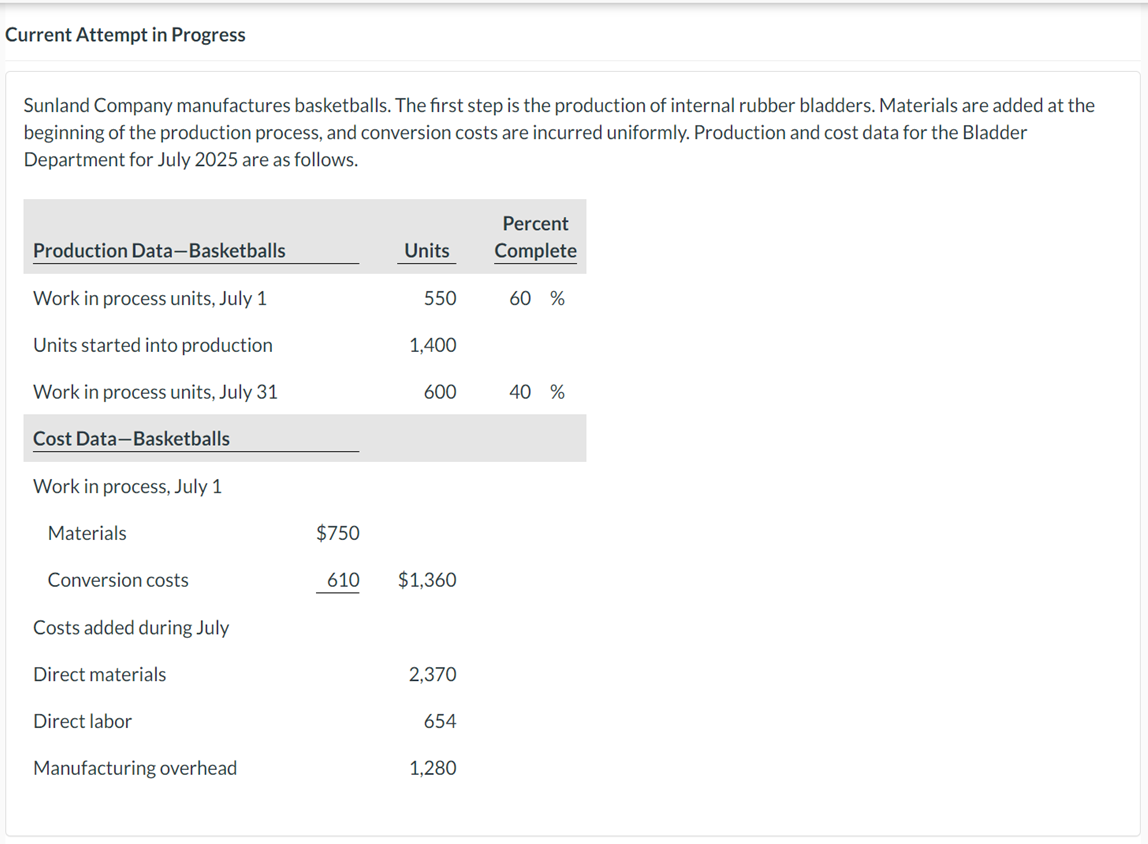Click the Cost Data—Basketballs section header

coord(131,439)
